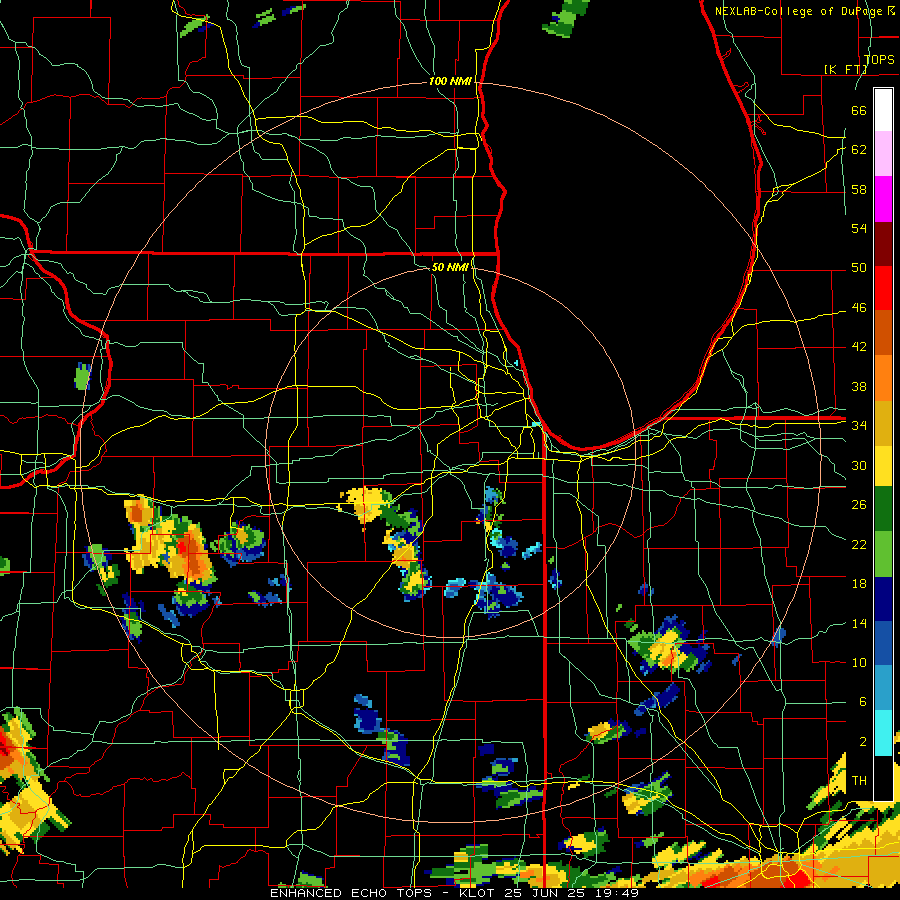The height and width of the screenshot is (900, 900).
Task: Pick the dark green legend color band
Action: [x=883, y=509]
